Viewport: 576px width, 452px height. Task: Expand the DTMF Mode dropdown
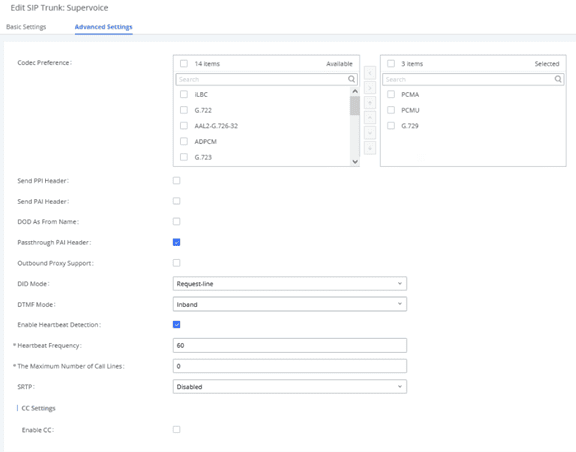tap(289, 304)
